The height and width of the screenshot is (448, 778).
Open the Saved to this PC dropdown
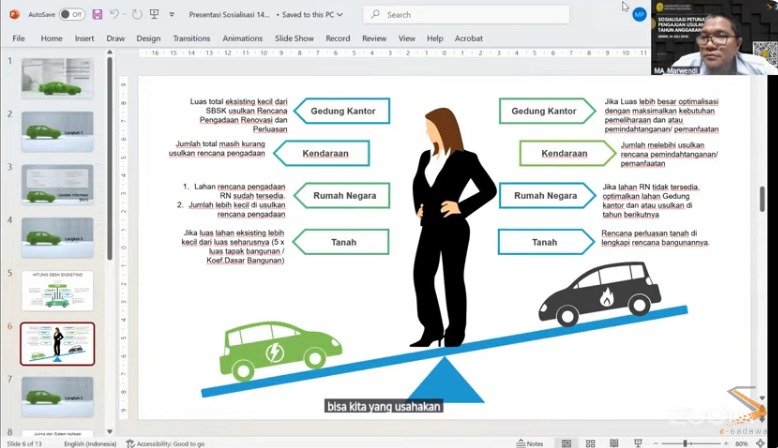pos(313,14)
